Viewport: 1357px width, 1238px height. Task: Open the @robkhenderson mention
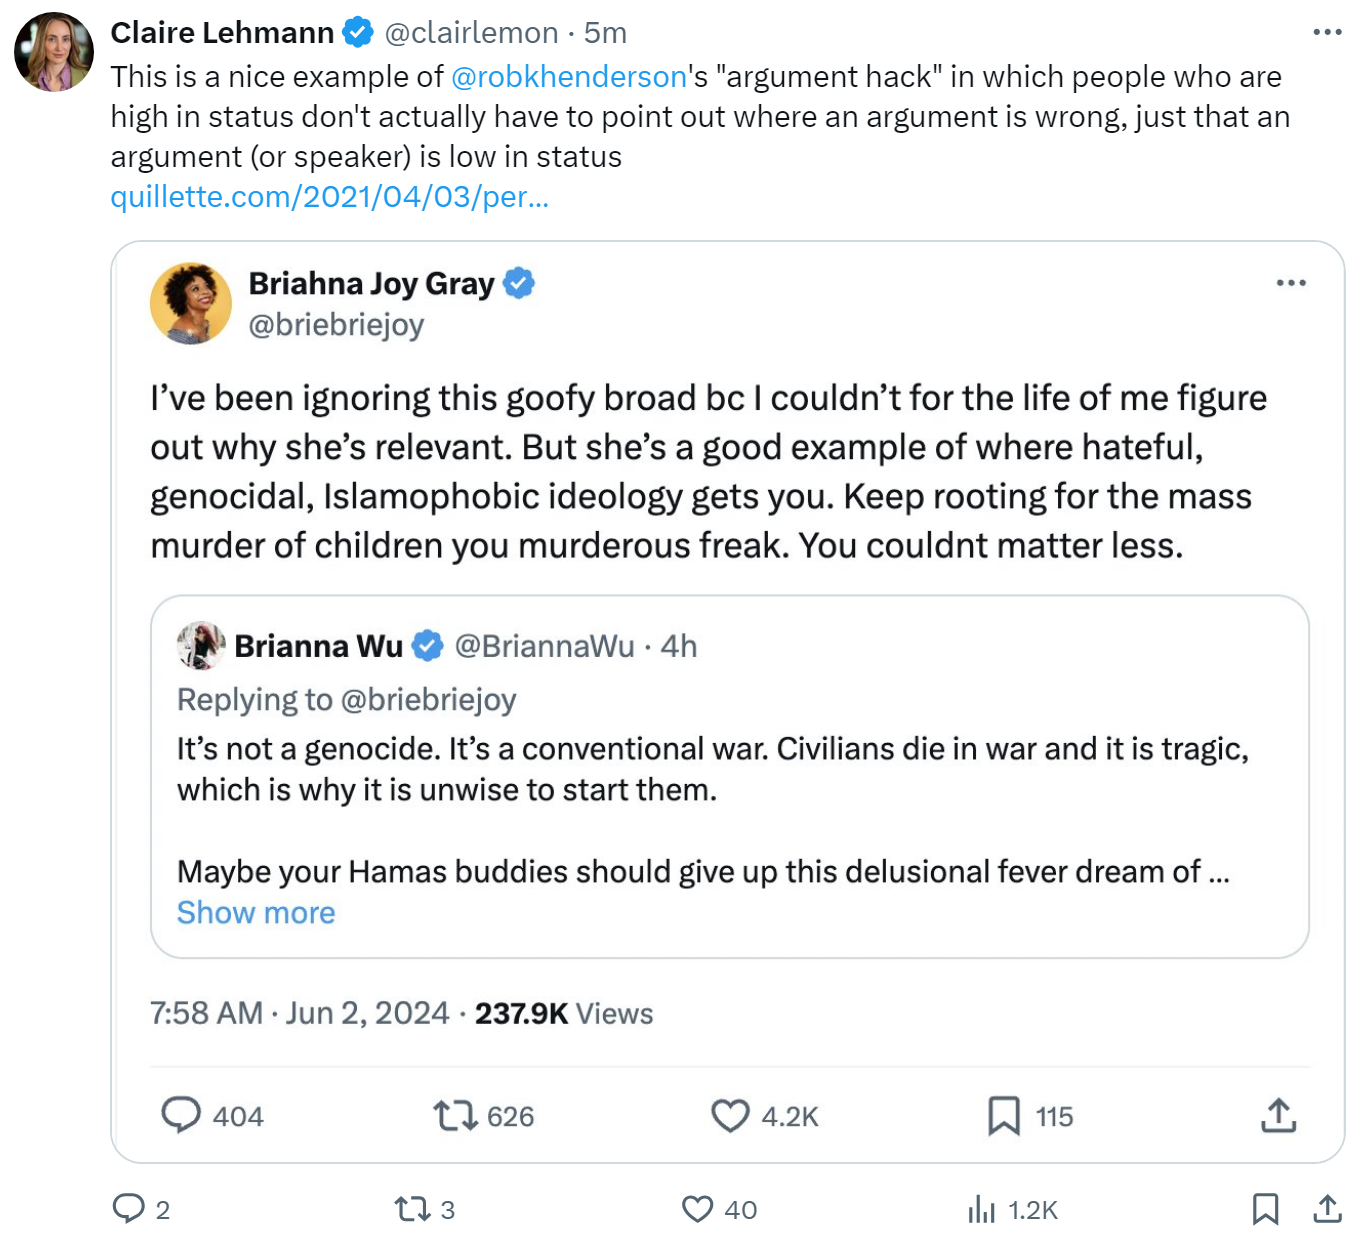coord(569,76)
